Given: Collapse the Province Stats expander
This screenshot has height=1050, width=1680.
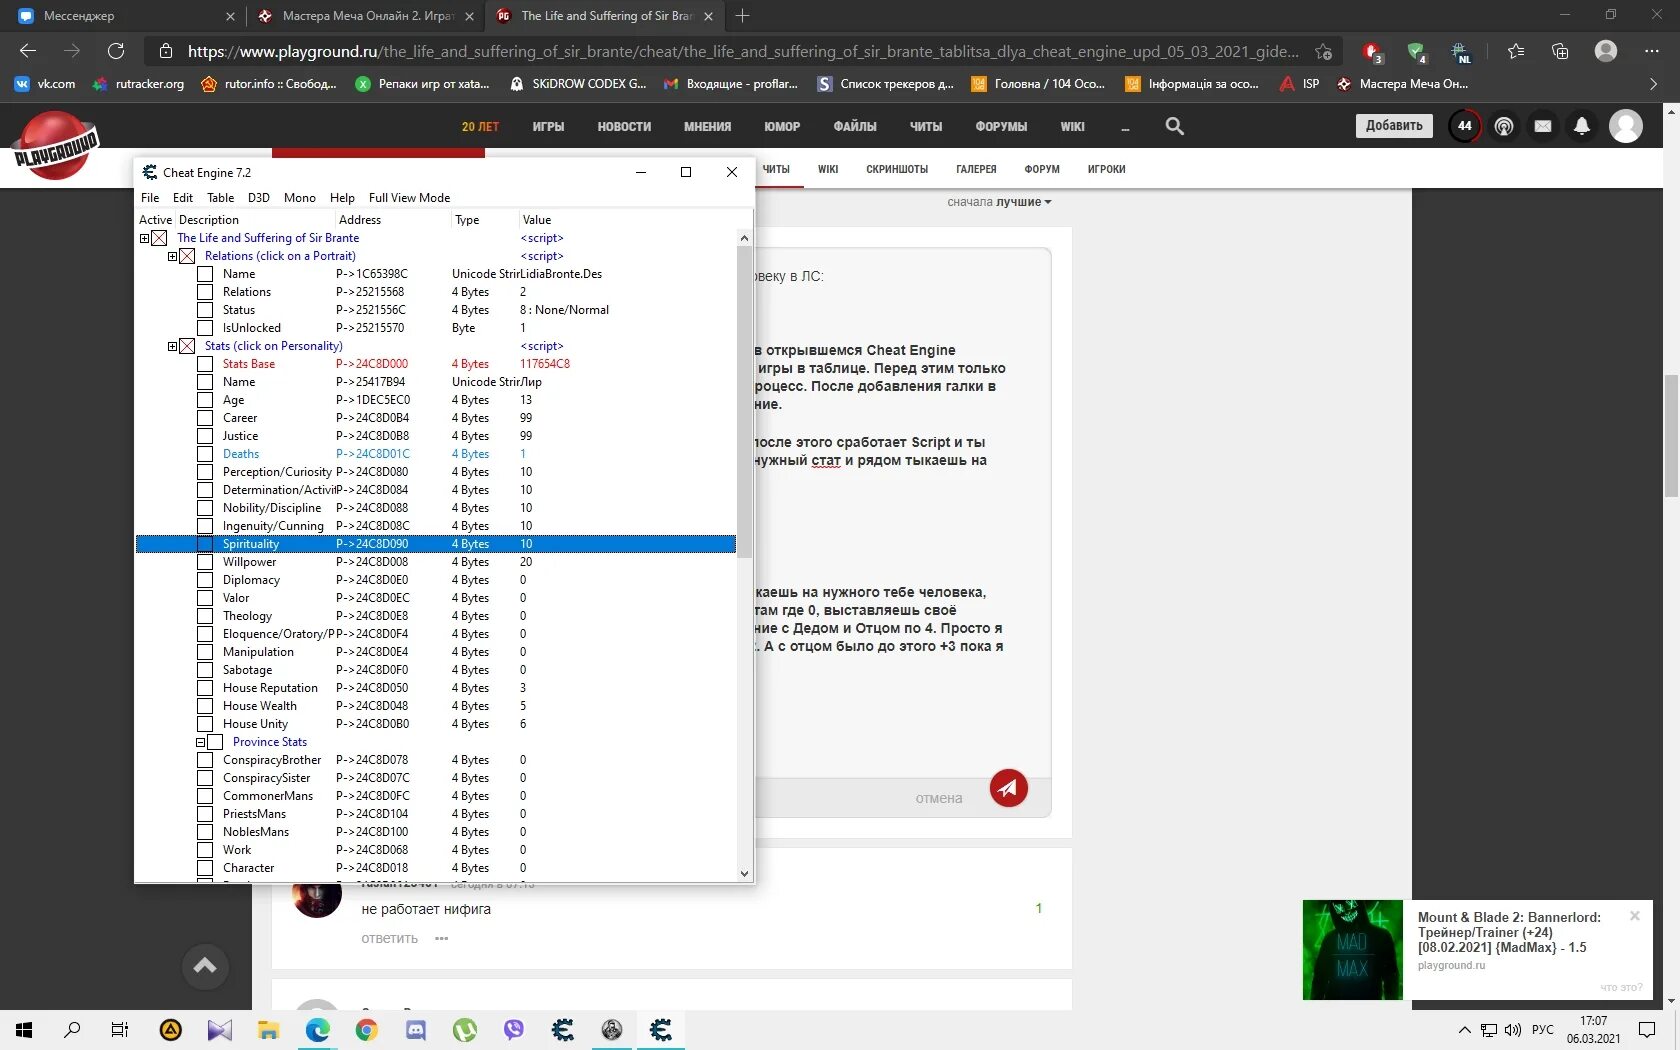Looking at the screenshot, I should coord(200,742).
